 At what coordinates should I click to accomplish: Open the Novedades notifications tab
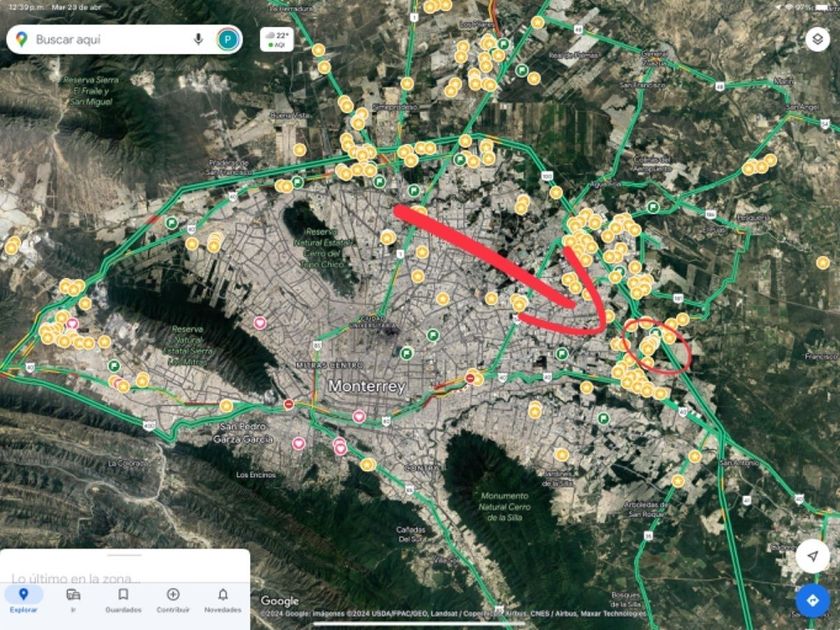point(223,601)
